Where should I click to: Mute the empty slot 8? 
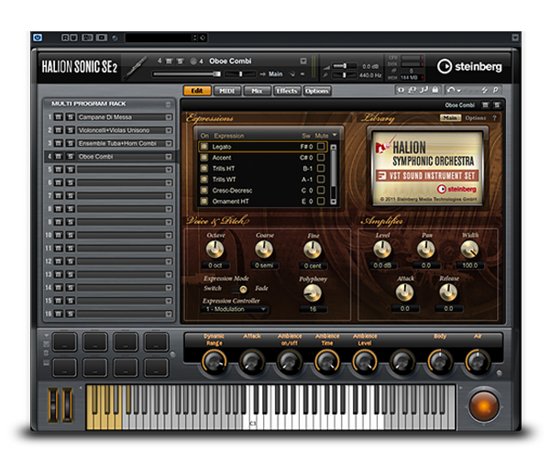click(x=59, y=209)
